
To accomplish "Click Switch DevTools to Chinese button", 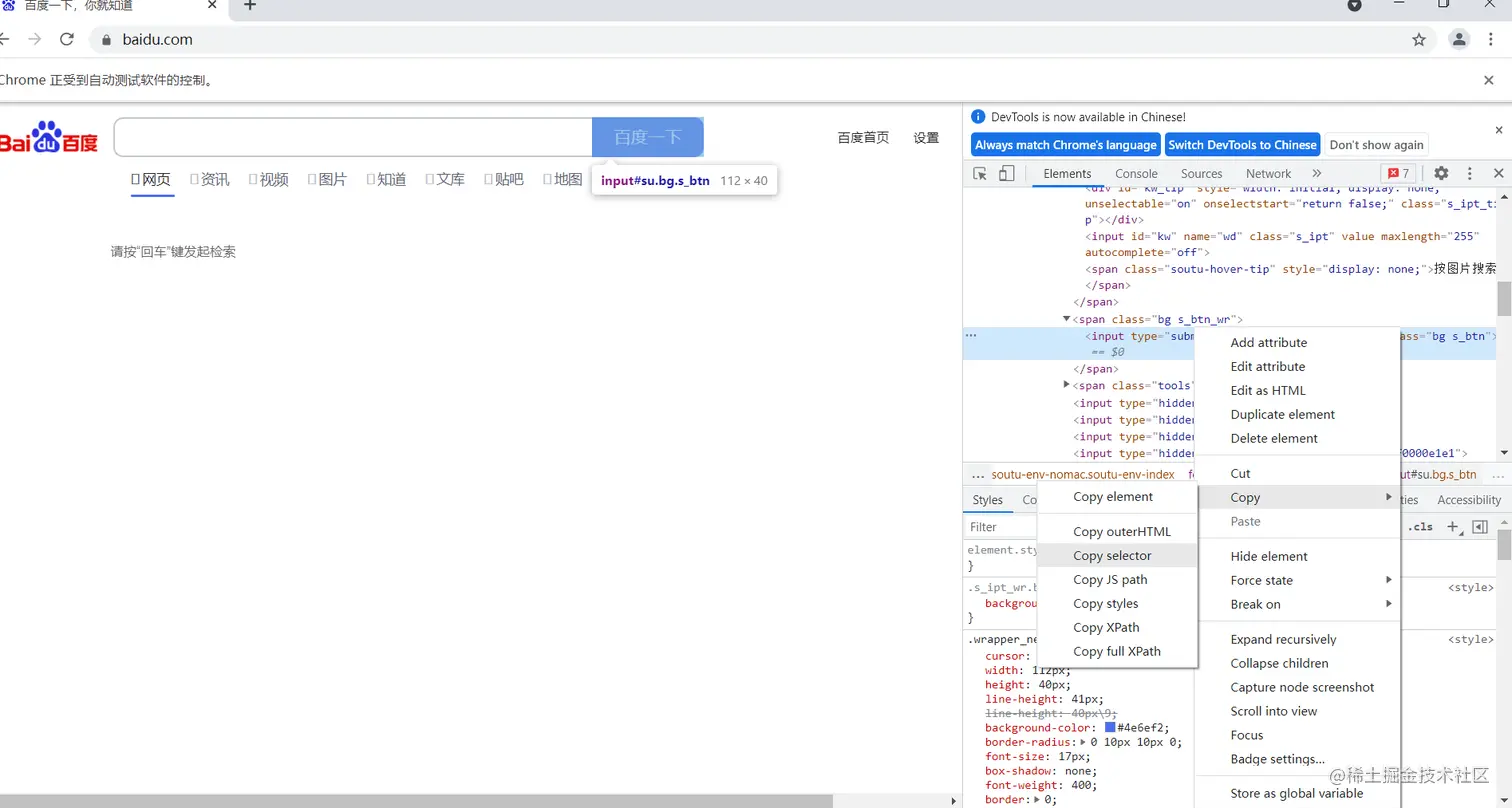I will (x=1242, y=145).
